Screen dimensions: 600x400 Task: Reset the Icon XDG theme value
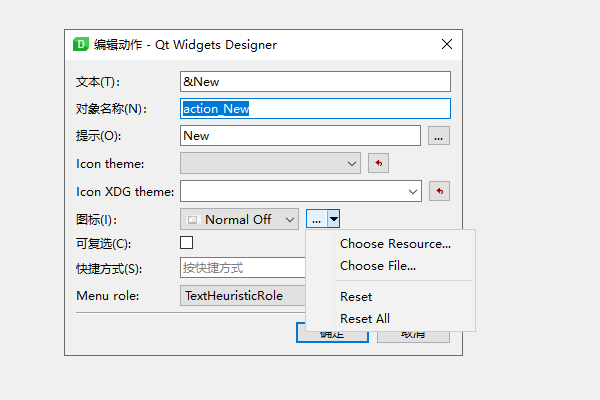click(x=439, y=191)
